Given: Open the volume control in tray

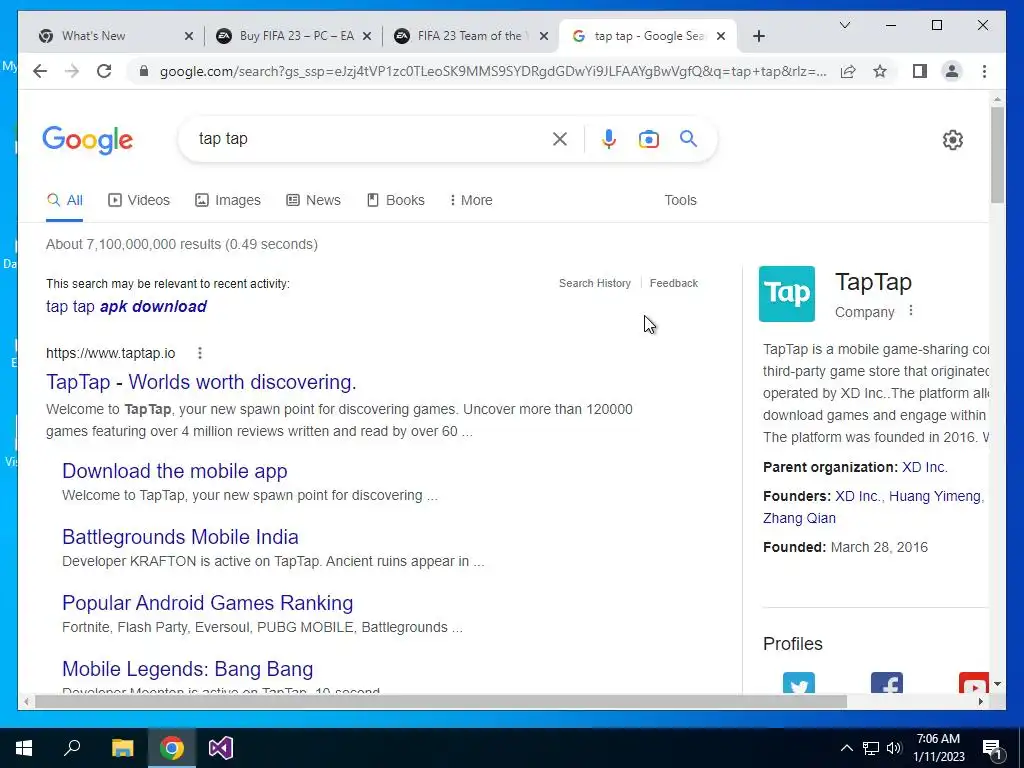Looking at the screenshot, I should pyautogui.click(x=894, y=748).
